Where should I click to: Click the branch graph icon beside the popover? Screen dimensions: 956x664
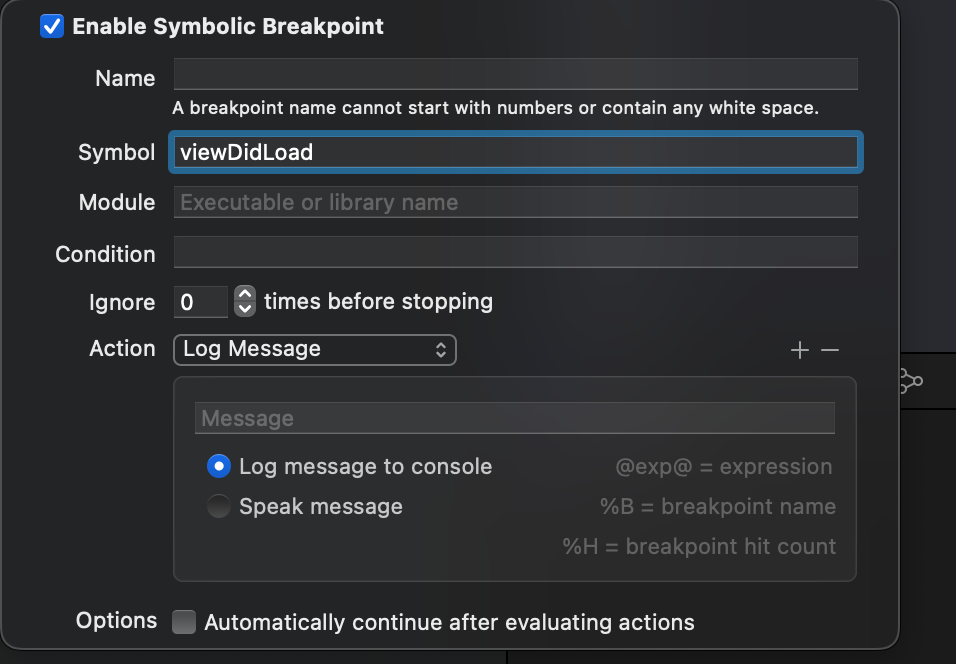tap(911, 381)
